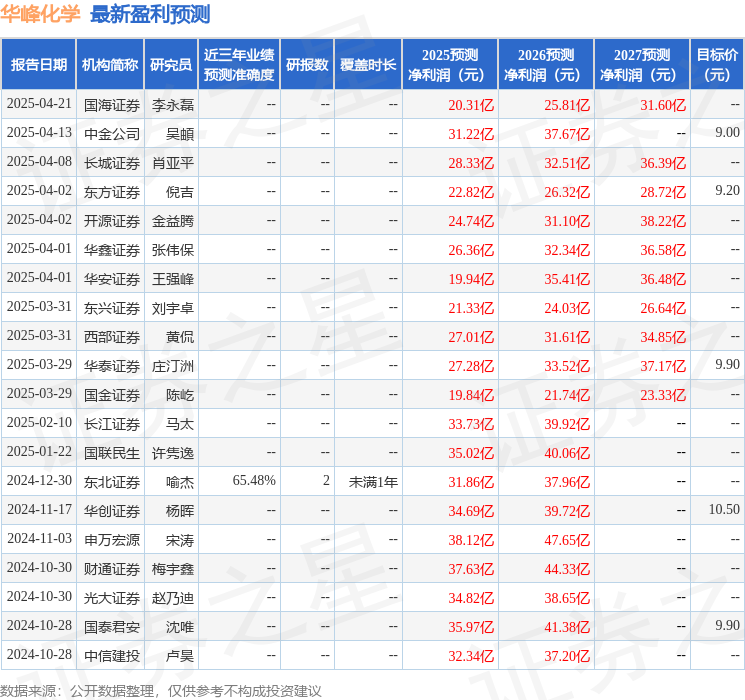The image size is (745, 700).
Task: Click the 长城证券 institution cell
Action: point(112,163)
